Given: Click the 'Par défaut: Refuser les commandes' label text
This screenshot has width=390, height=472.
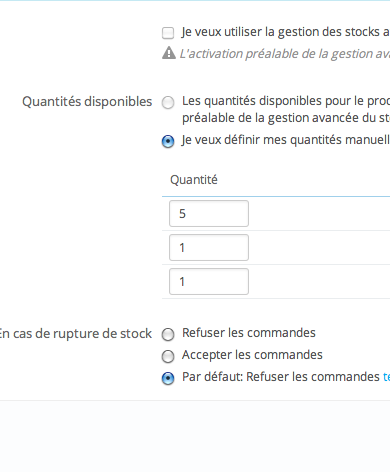Looking at the screenshot, I should 281,377.
